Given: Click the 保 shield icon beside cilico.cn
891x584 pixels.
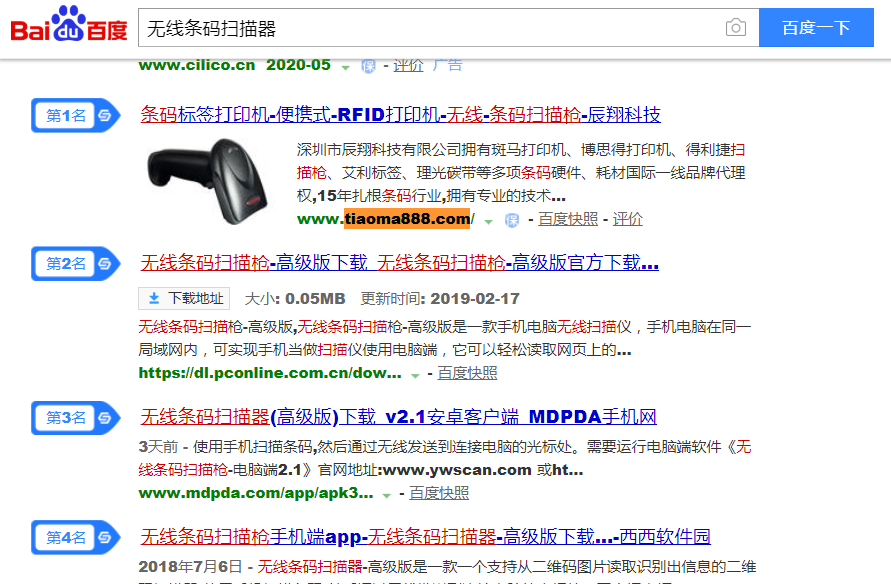Looking at the screenshot, I should [x=368, y=66].
